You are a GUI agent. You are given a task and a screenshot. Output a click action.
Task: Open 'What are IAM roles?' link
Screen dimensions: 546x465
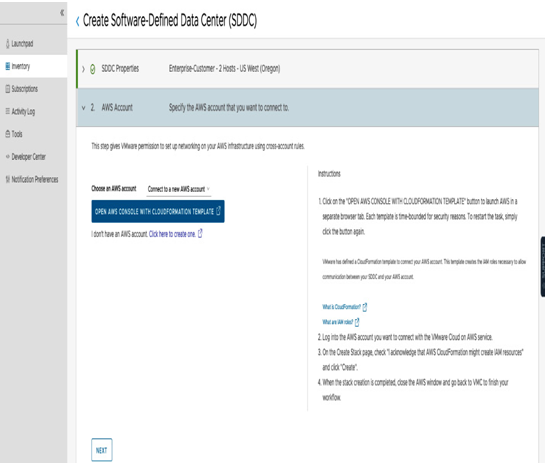337,322
